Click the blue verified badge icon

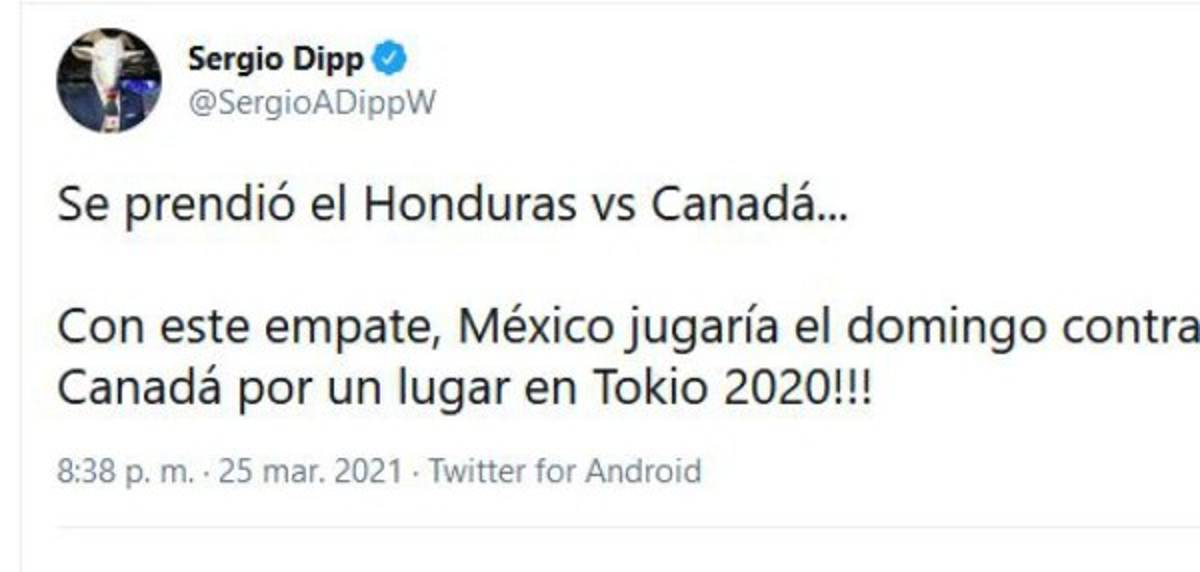[x=389, y=60]
